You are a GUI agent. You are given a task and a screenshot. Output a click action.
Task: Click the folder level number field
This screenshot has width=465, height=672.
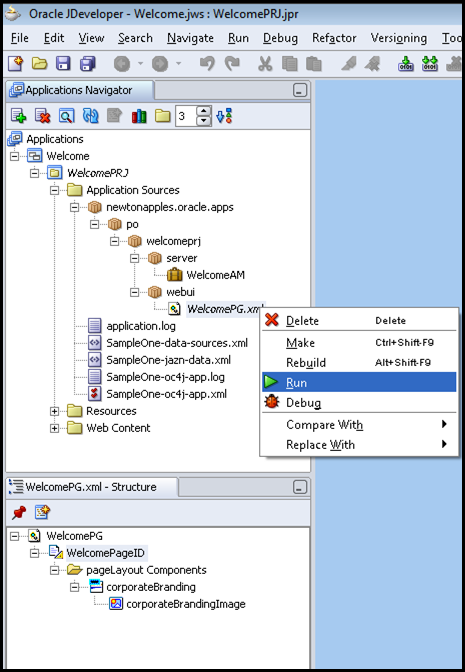tap(186, 116)
